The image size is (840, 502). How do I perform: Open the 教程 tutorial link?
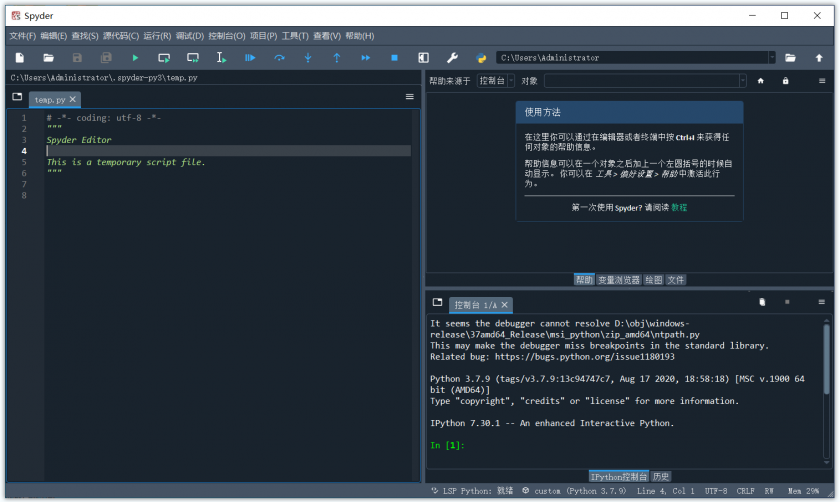coord(679,207)
